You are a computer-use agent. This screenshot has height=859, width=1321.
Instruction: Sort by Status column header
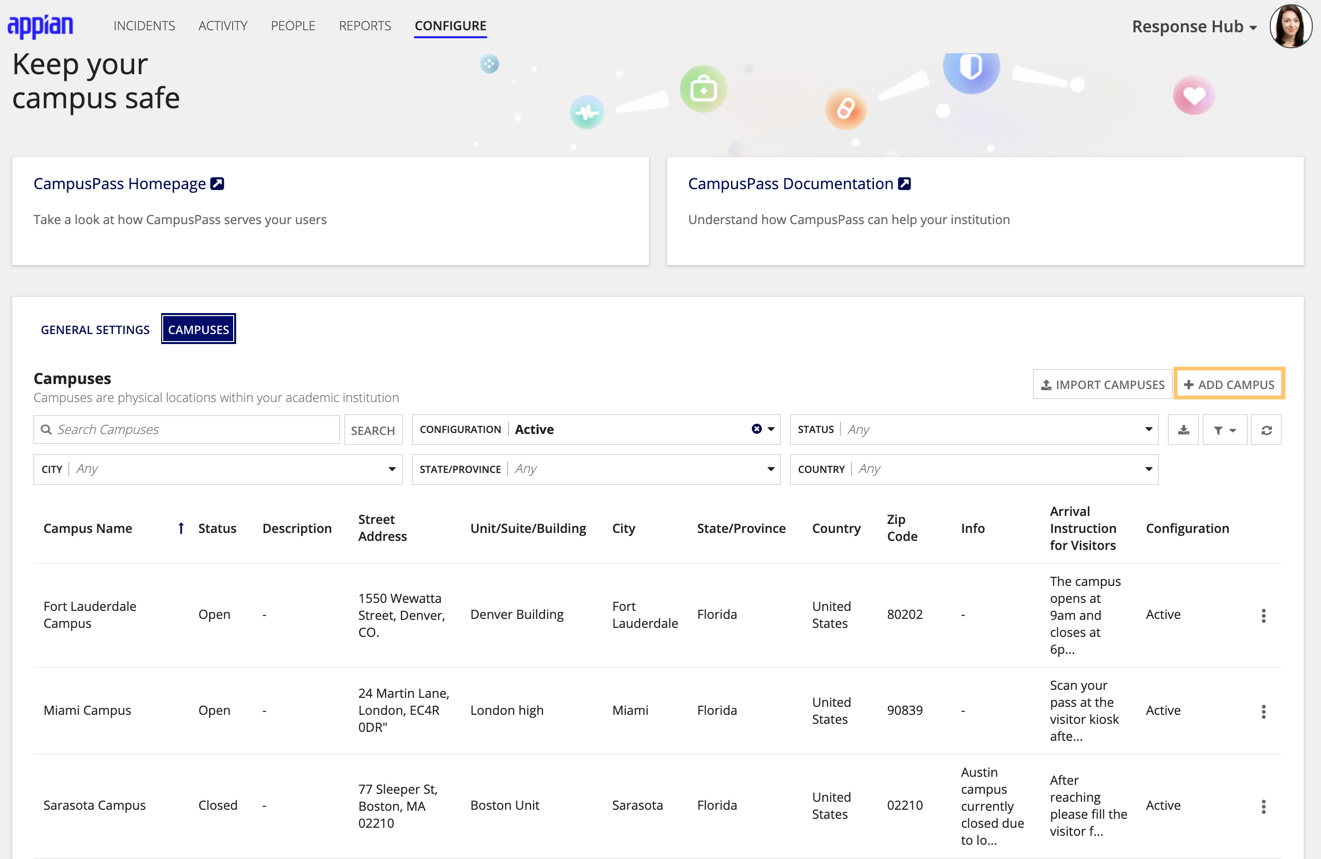(217, 528)
